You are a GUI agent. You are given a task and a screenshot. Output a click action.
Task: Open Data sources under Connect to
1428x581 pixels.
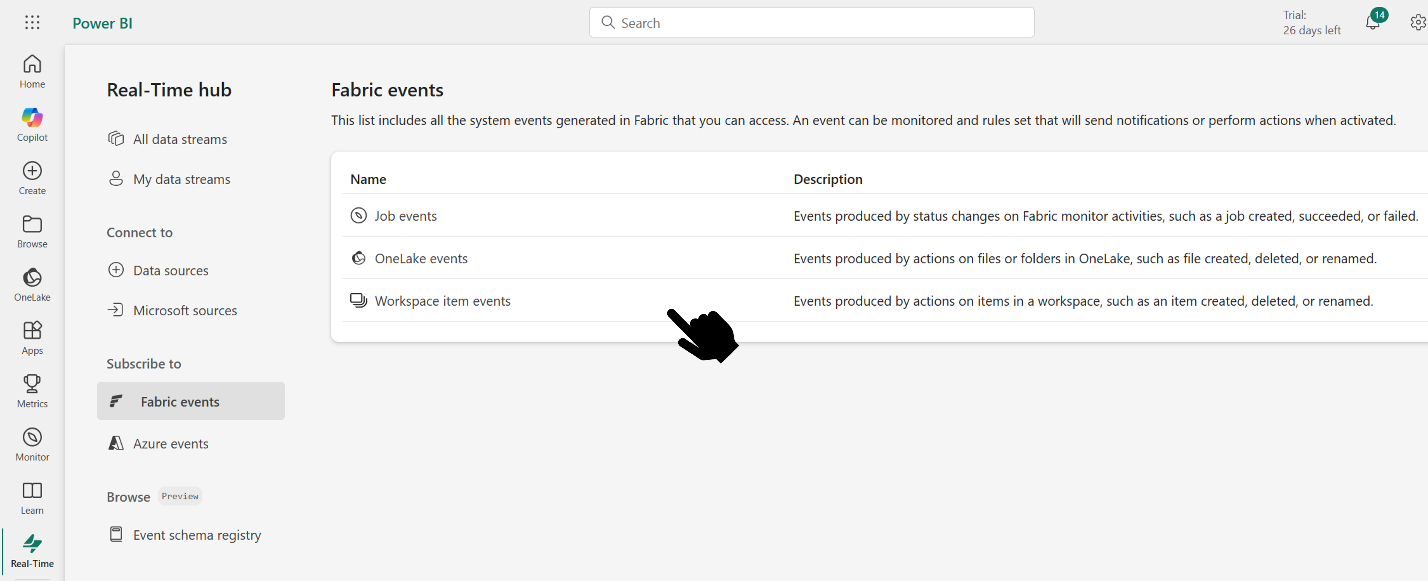[170, 270]
